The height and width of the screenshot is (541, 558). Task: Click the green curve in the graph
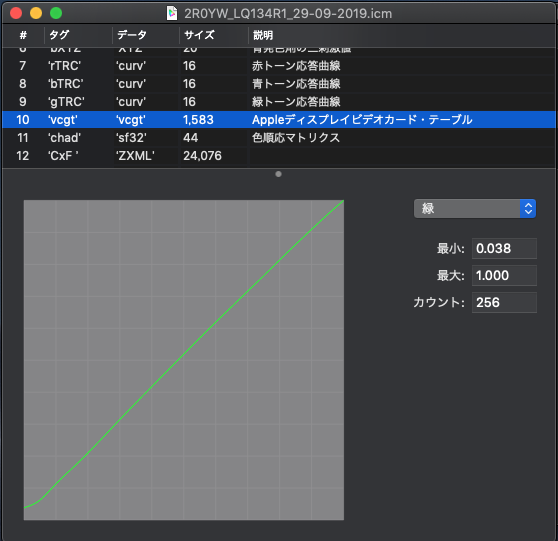[x=184, y=354]
